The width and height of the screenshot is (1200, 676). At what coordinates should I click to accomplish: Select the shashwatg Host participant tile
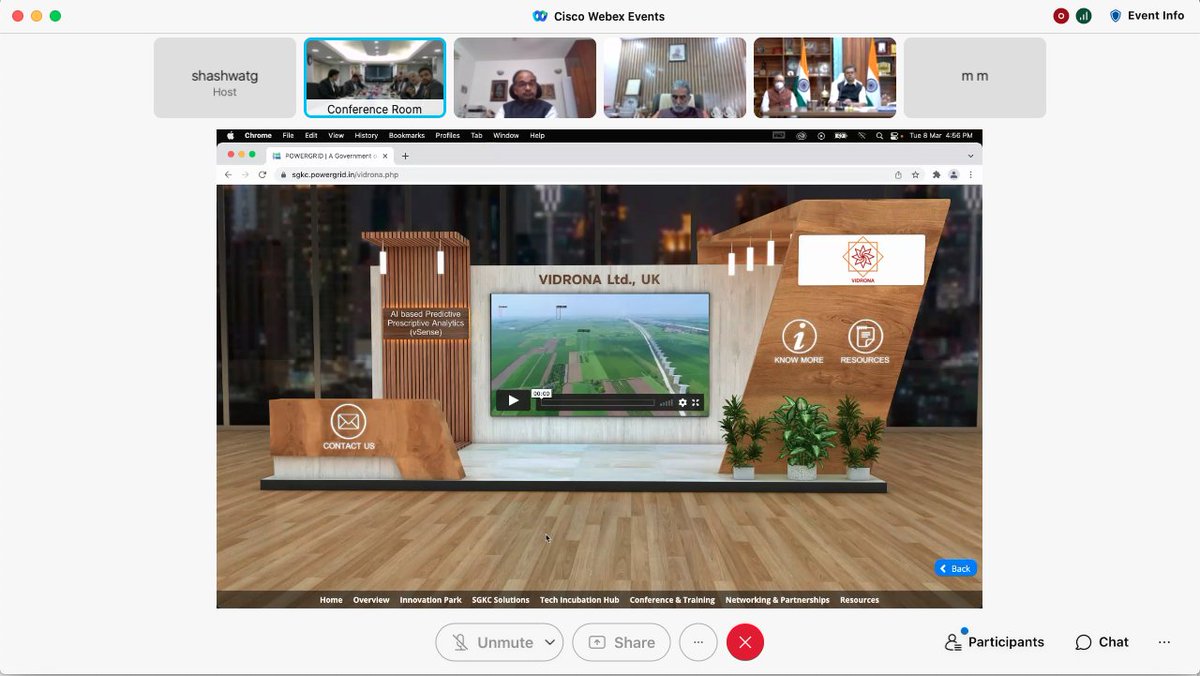click(225, 78)
